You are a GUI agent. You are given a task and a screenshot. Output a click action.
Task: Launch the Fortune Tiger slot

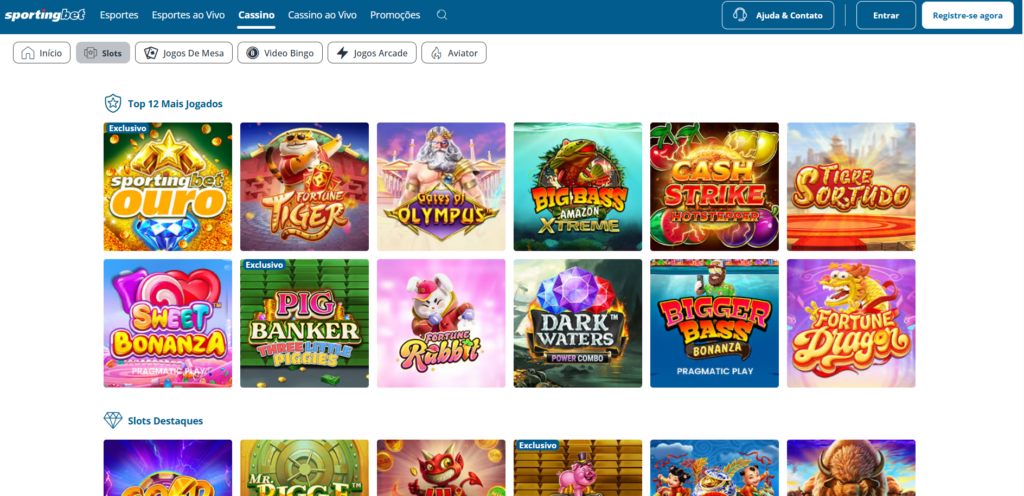[304, 187]
